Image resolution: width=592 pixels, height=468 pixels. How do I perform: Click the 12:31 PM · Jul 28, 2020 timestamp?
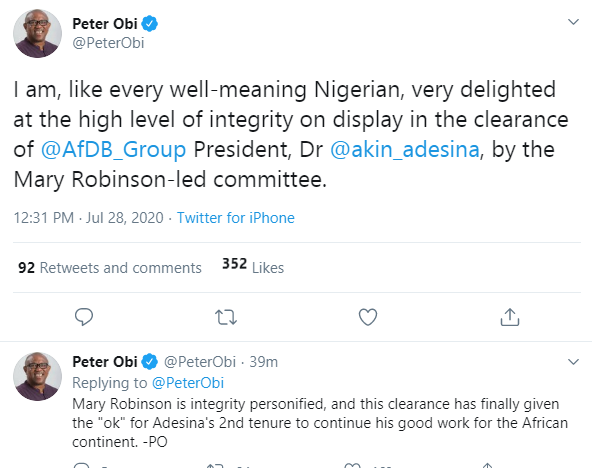(x=89, y=218)
